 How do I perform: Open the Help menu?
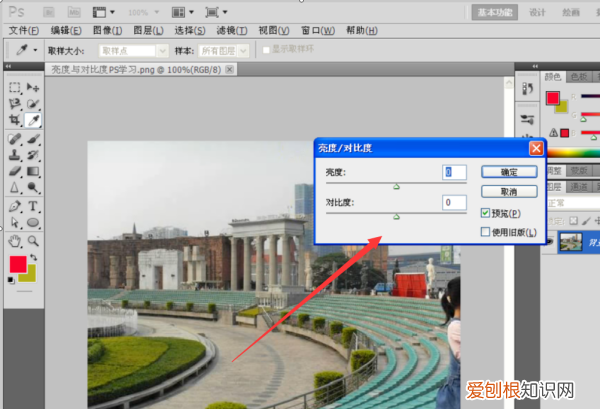tap(362, 31)
